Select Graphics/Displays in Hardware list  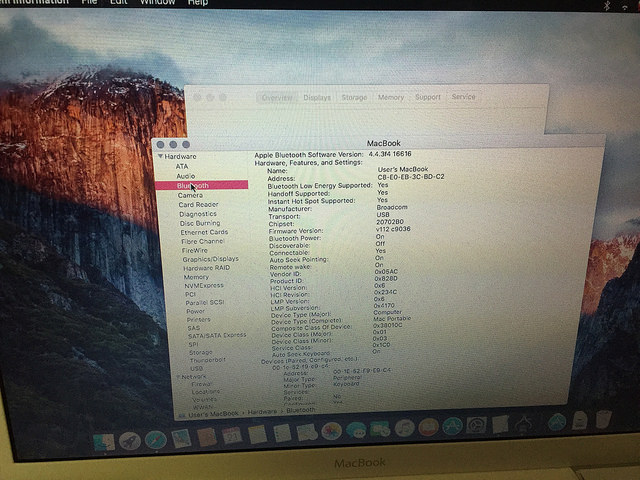click(x=211, y=259)
